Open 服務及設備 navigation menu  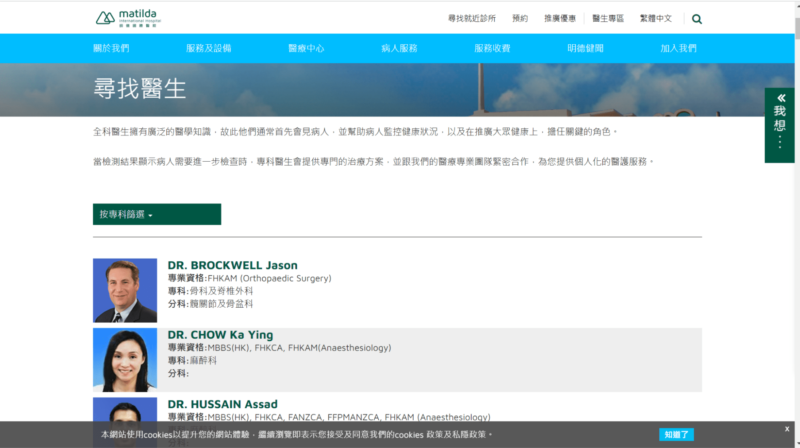[208, 48]
